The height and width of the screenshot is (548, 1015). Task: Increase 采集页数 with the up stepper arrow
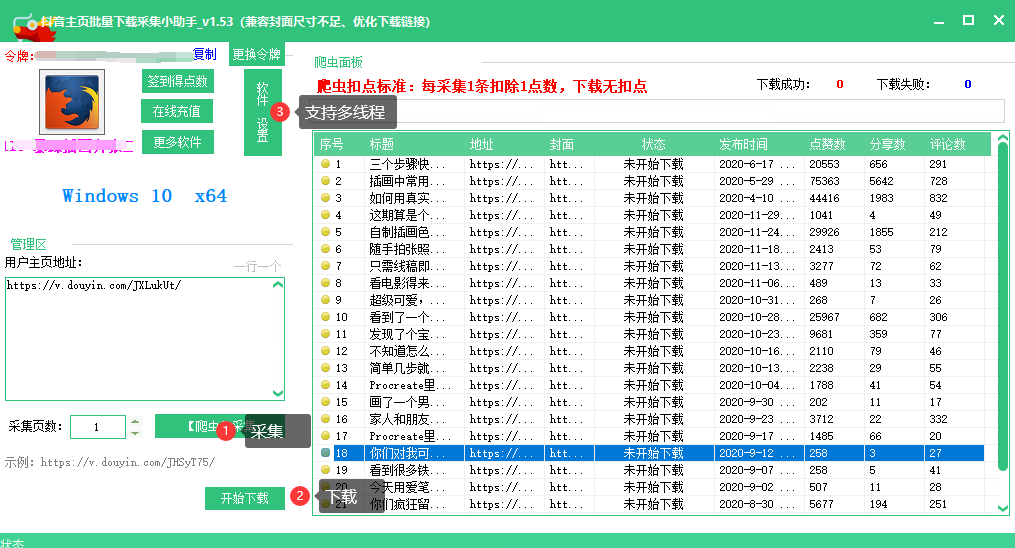[x=135, y=421]
